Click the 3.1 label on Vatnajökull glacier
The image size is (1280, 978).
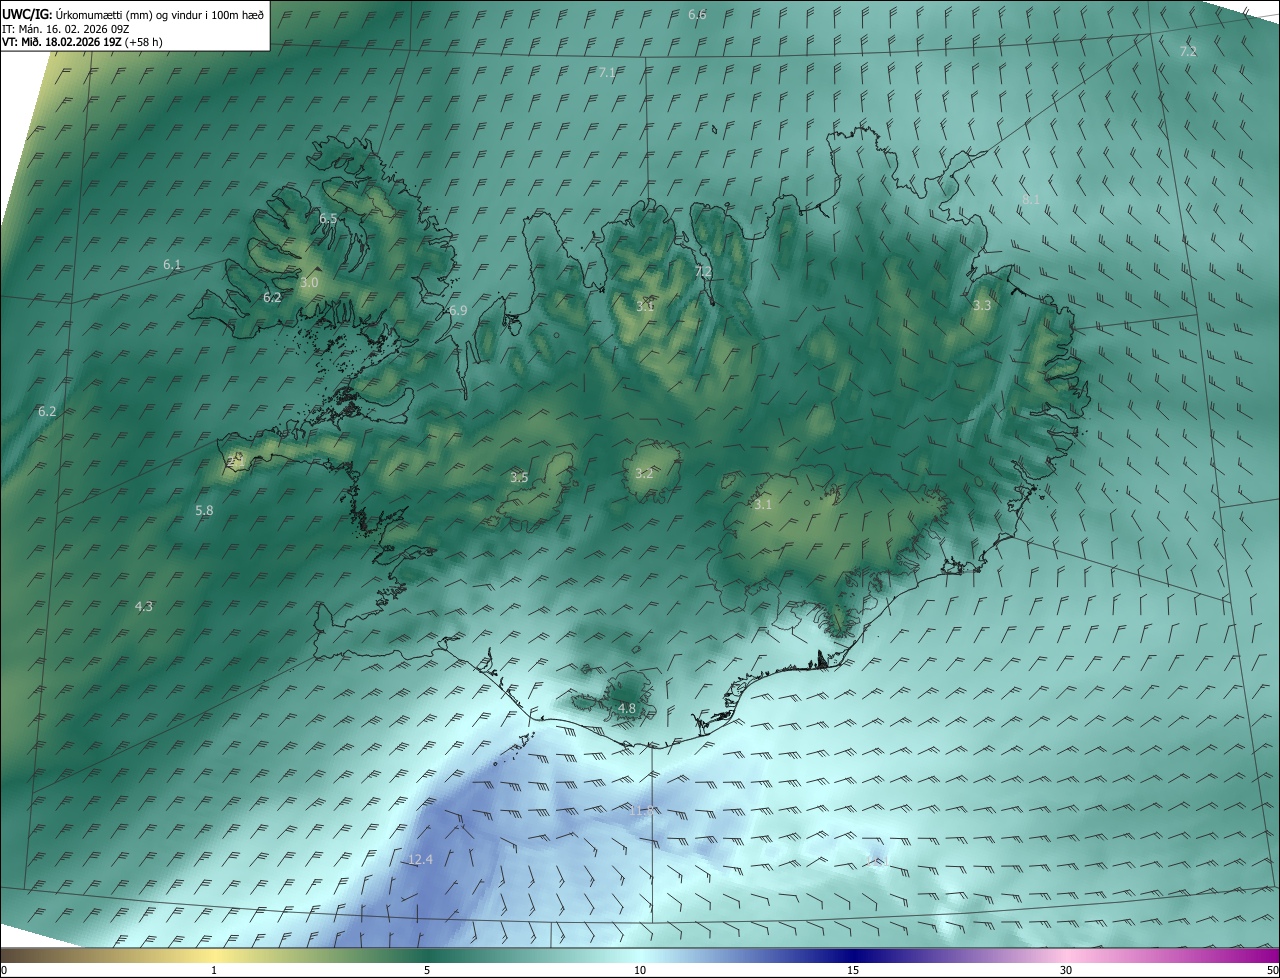[x=763, y=505]
